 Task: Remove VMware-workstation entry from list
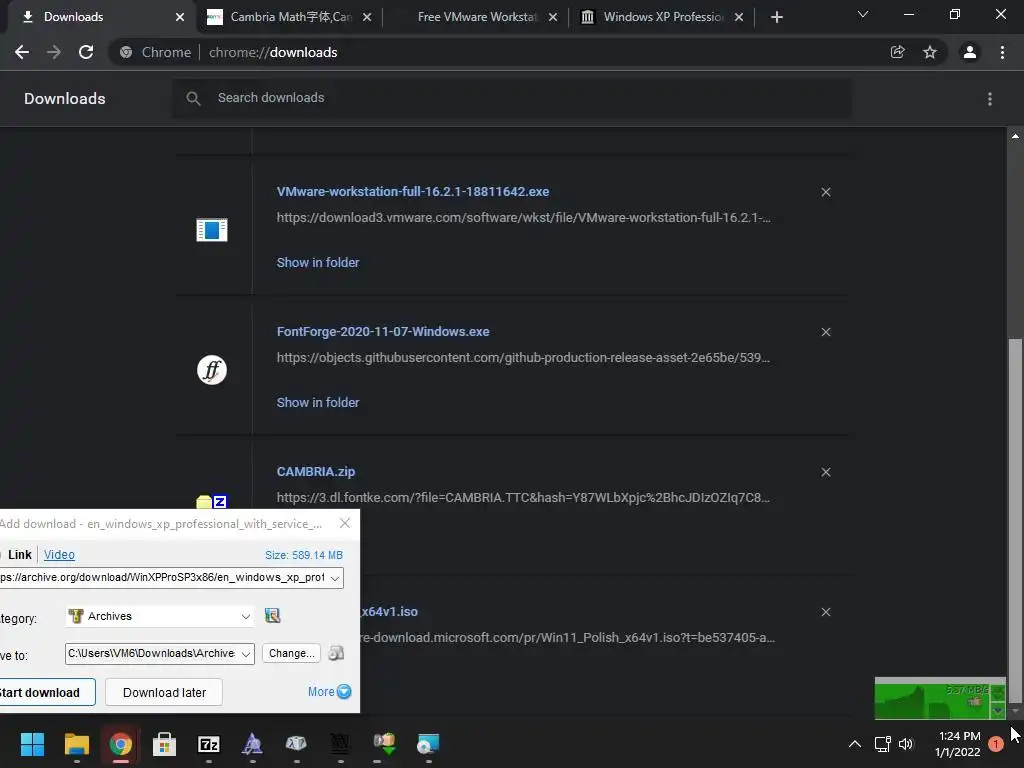coord(826,192)
